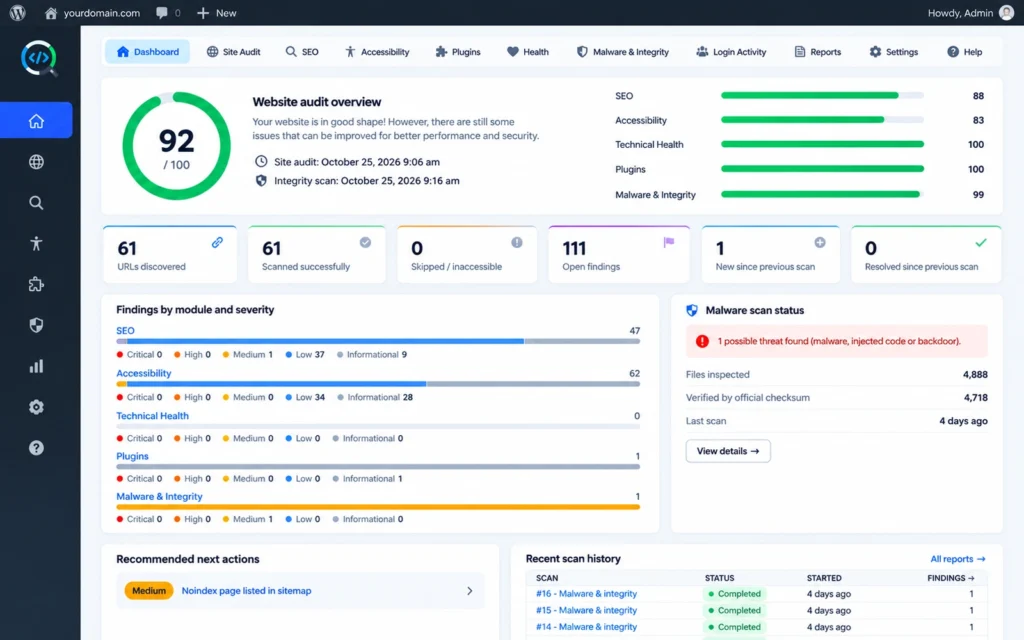Click the plugin code logo in sidebar
This screenshot has height=640, width=1024.
[39, 58]
